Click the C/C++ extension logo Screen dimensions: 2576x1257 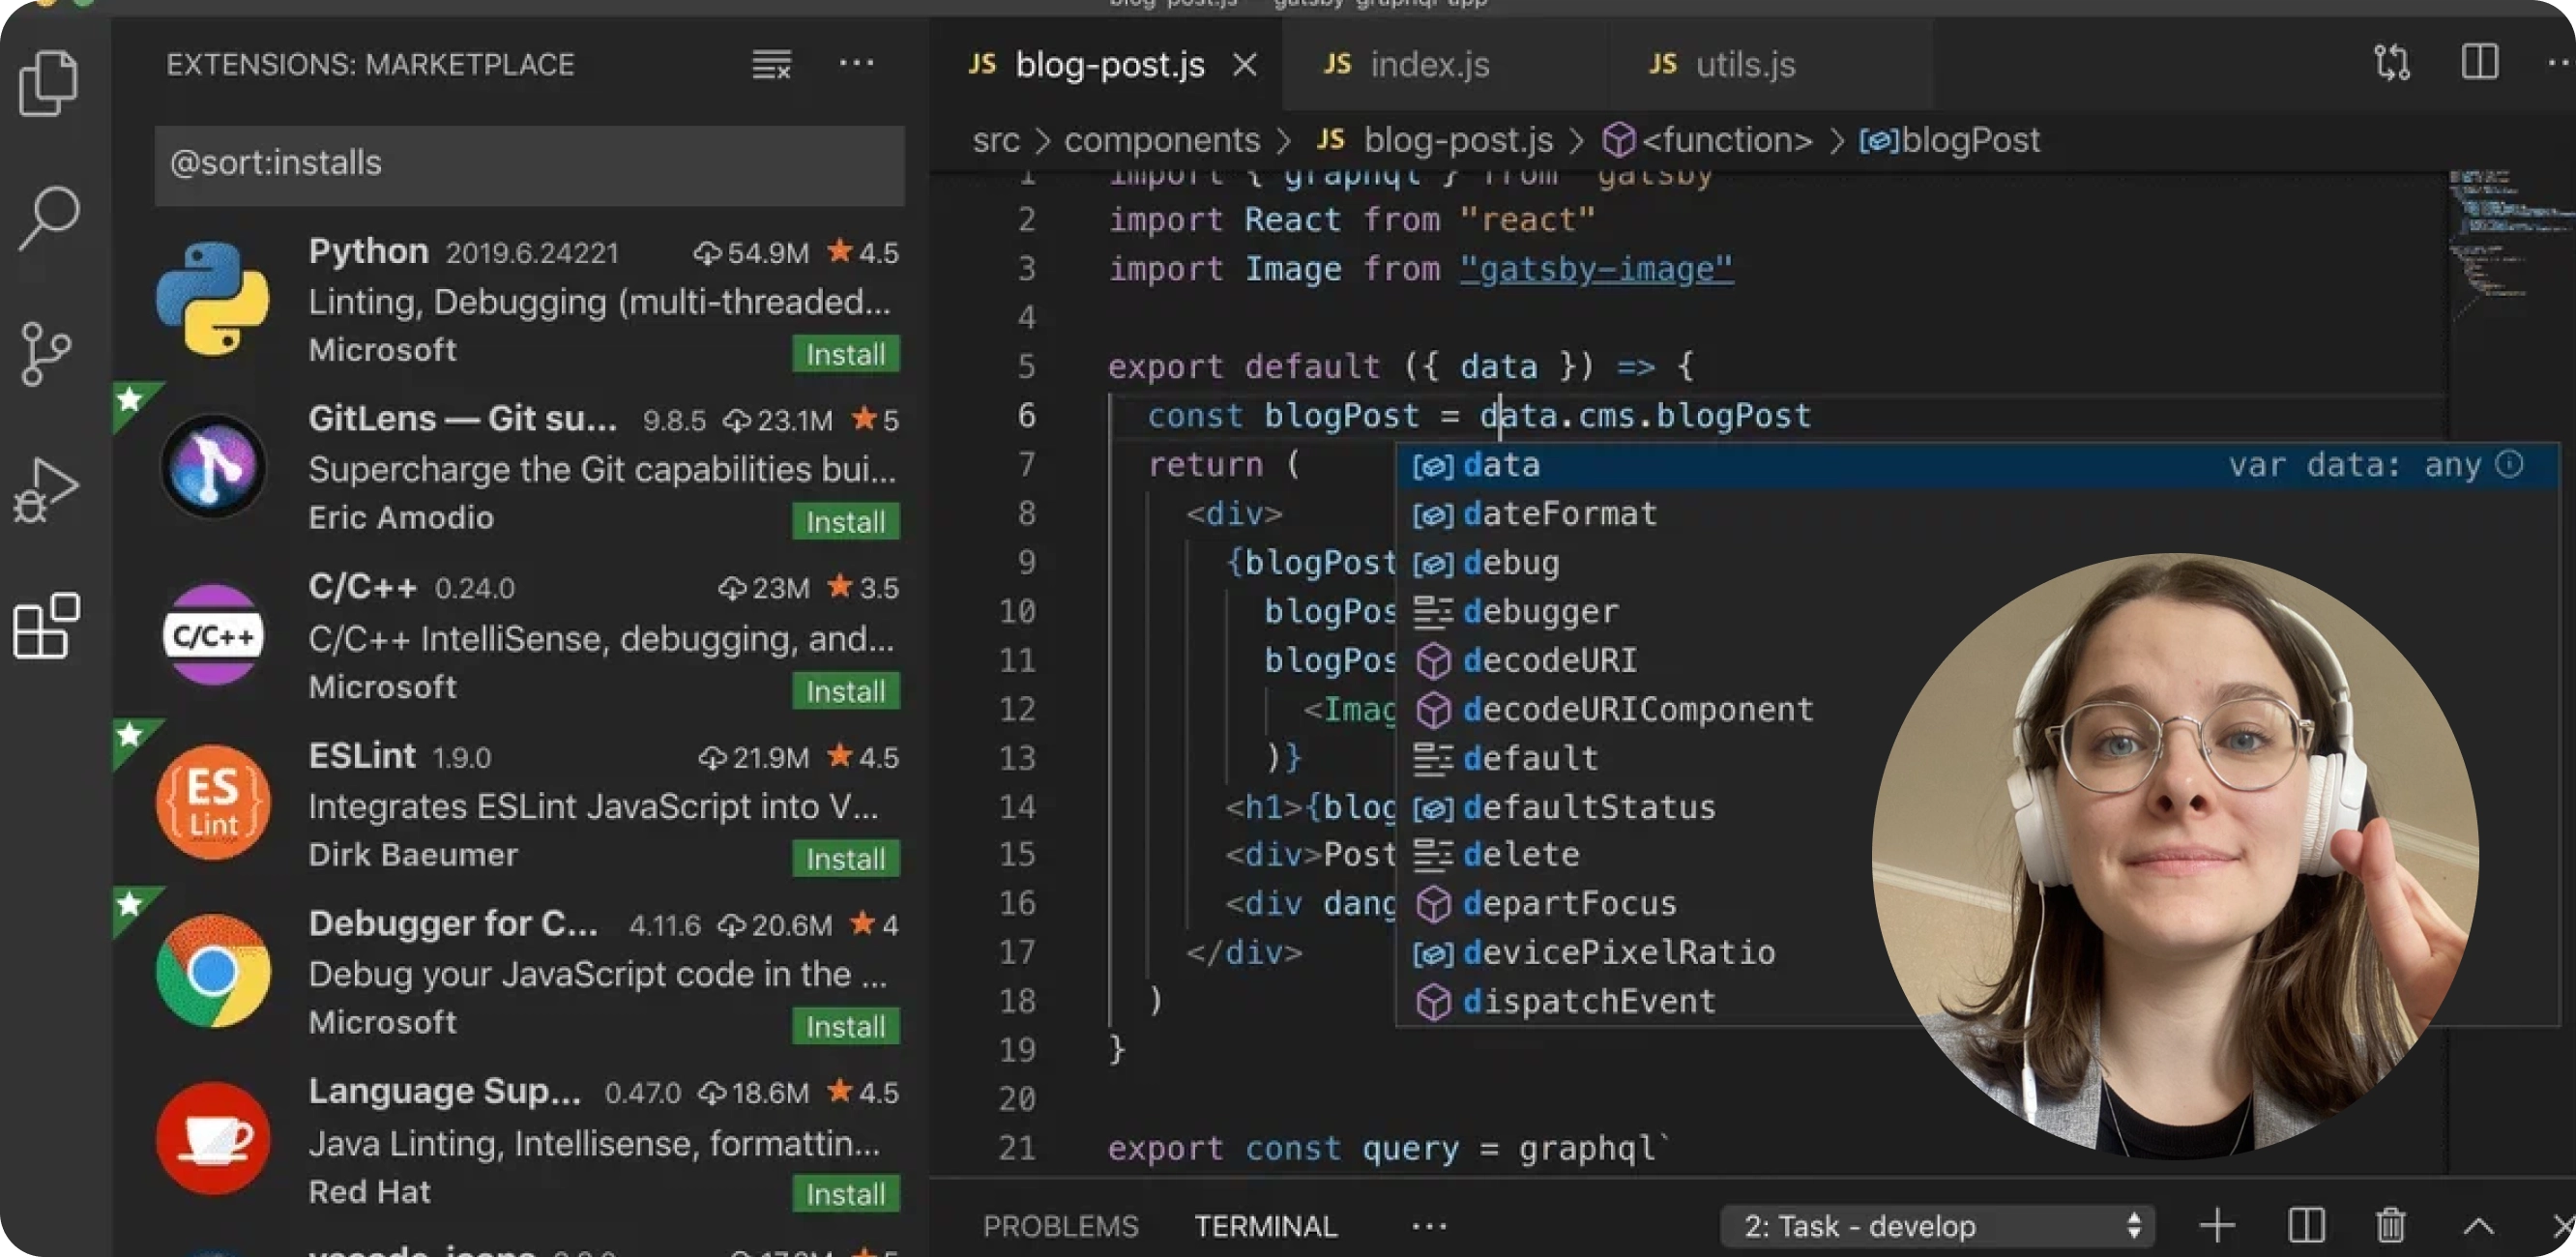(x=213, y=634)
